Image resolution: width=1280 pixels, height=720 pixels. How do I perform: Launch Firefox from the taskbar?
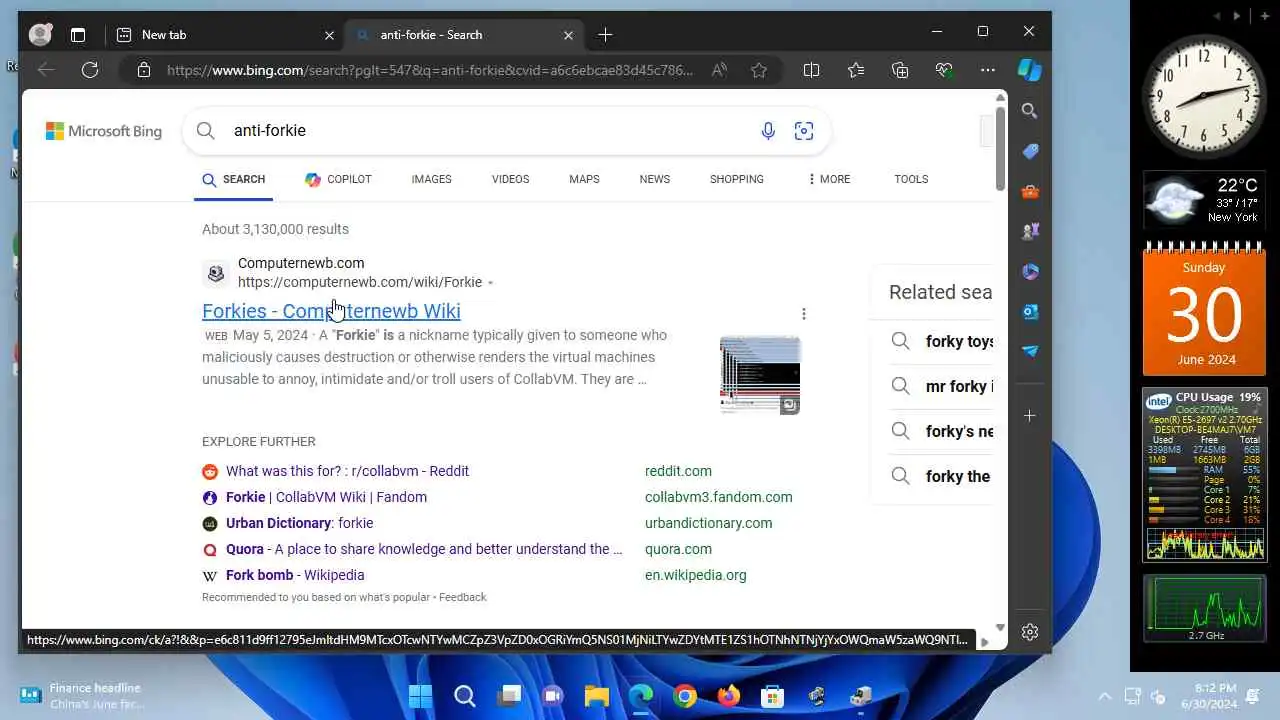click(729, 696)
